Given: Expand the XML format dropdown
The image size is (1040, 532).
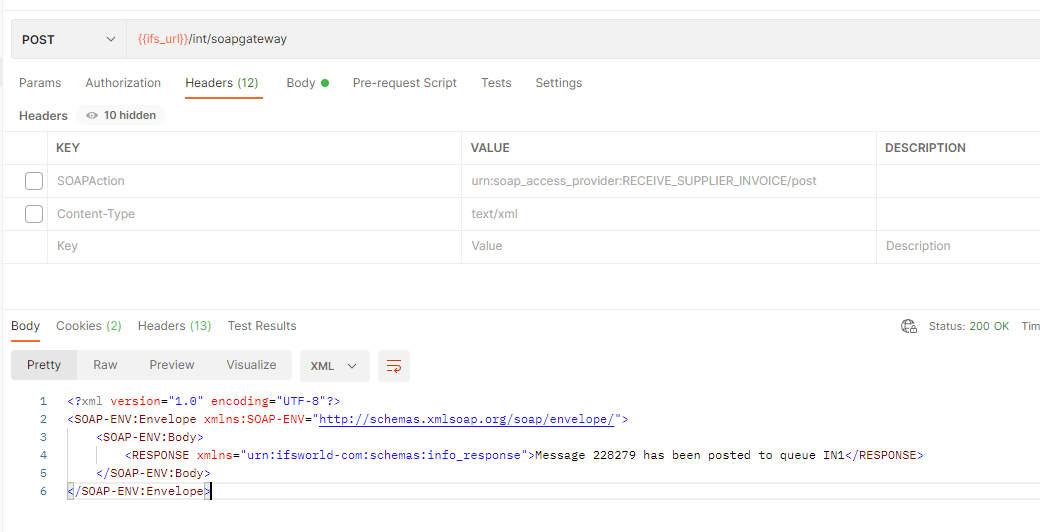Looking at the screenshot, I should point(334,366).
